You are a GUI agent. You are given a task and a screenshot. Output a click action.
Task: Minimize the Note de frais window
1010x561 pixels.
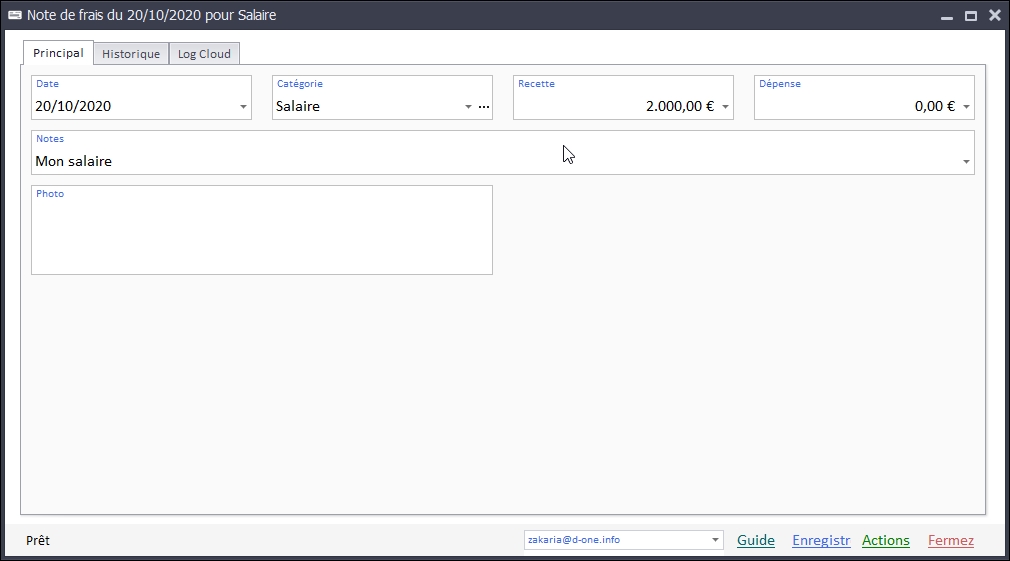click(x=946, y=16)
